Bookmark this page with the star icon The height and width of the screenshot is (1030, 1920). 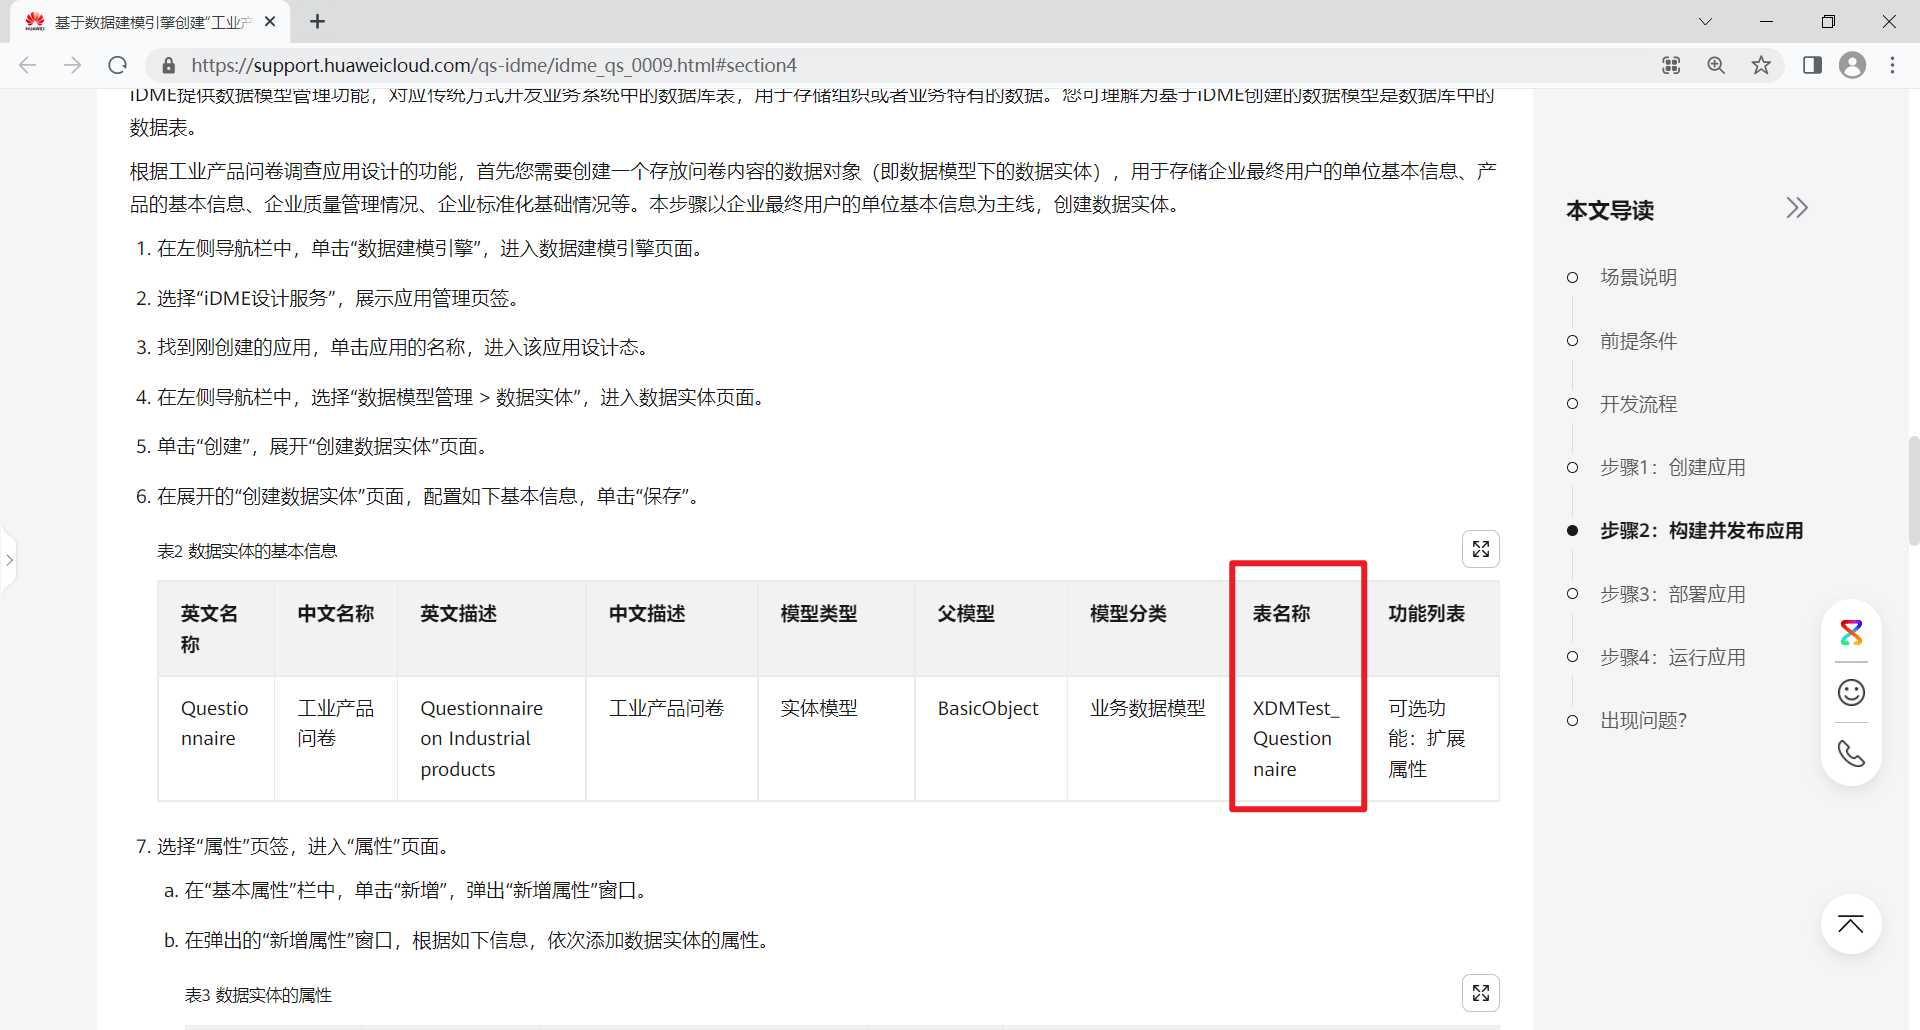[x=1761, y=65]
